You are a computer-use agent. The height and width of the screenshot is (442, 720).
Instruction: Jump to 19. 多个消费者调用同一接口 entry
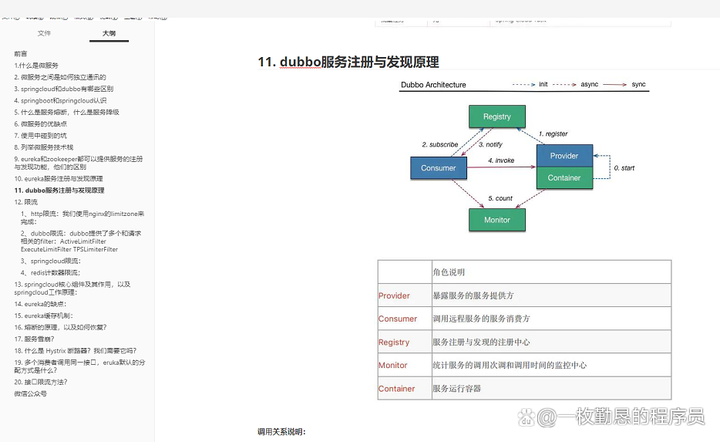79,366
